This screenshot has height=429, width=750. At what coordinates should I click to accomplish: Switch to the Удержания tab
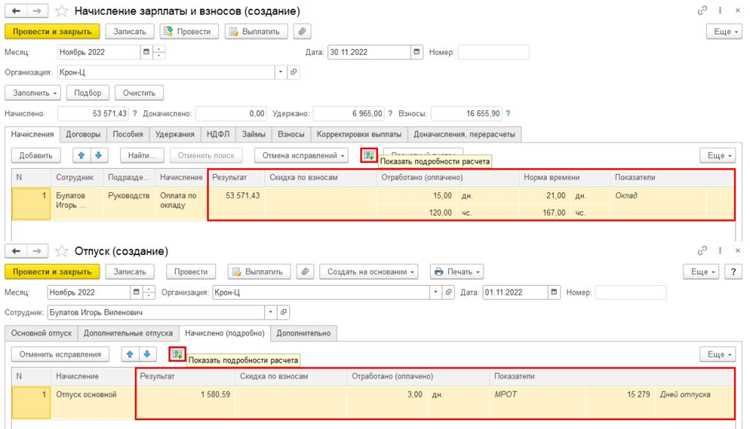coord(175,134)
